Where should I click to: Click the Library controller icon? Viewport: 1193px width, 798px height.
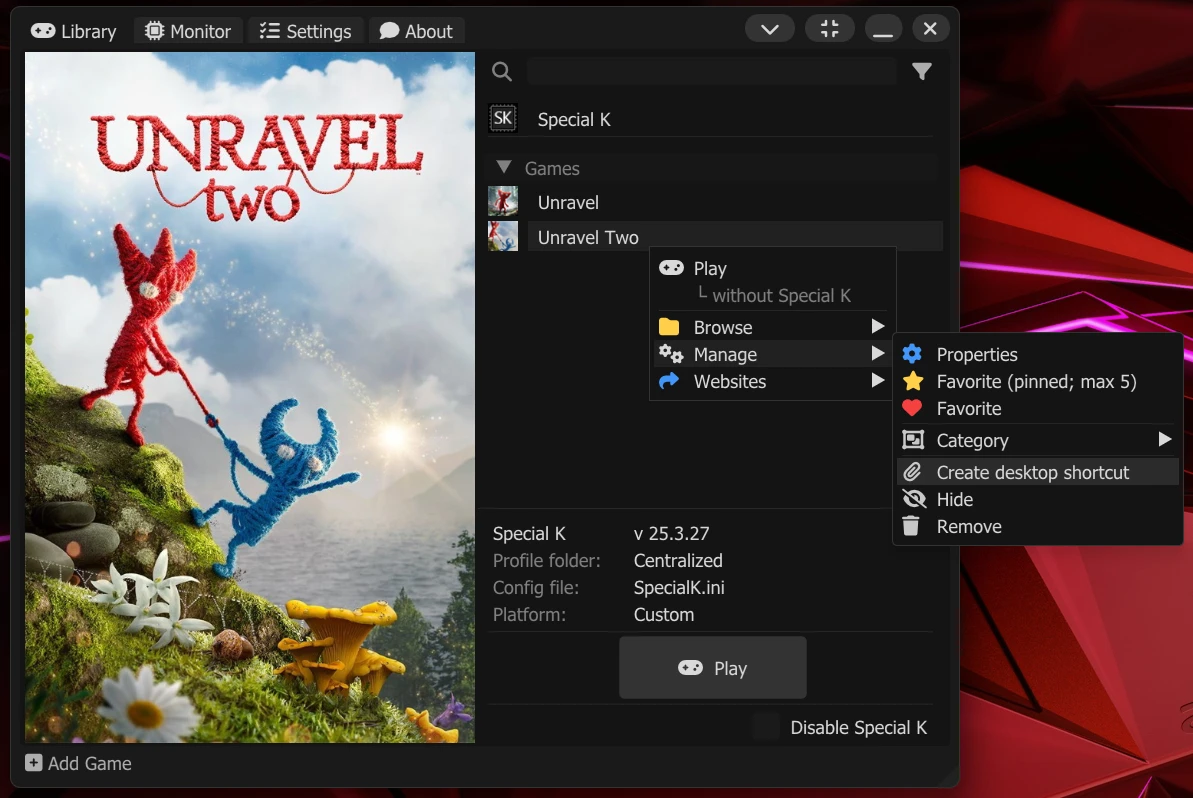43,31
